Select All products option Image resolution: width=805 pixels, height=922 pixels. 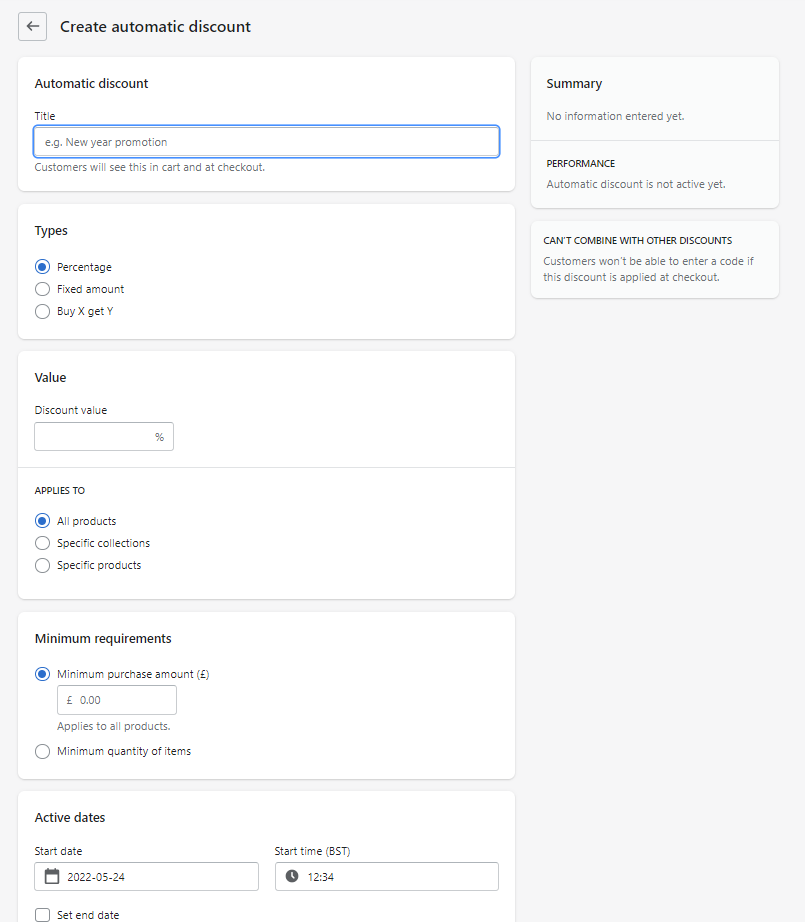tap(42, 521)
